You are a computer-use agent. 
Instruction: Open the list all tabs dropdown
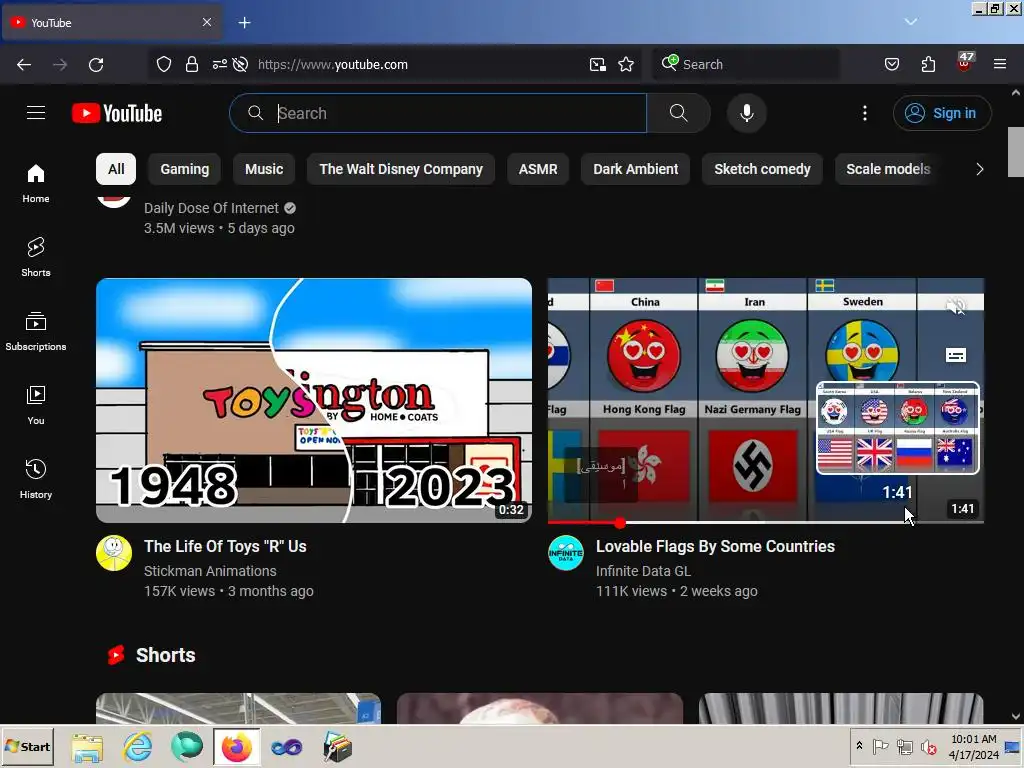point(911,22)
